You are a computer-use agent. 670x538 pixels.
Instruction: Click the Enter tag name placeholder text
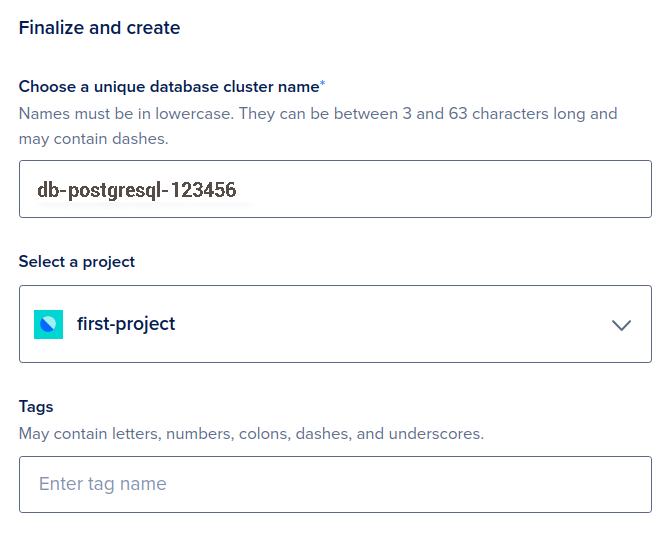102,484
